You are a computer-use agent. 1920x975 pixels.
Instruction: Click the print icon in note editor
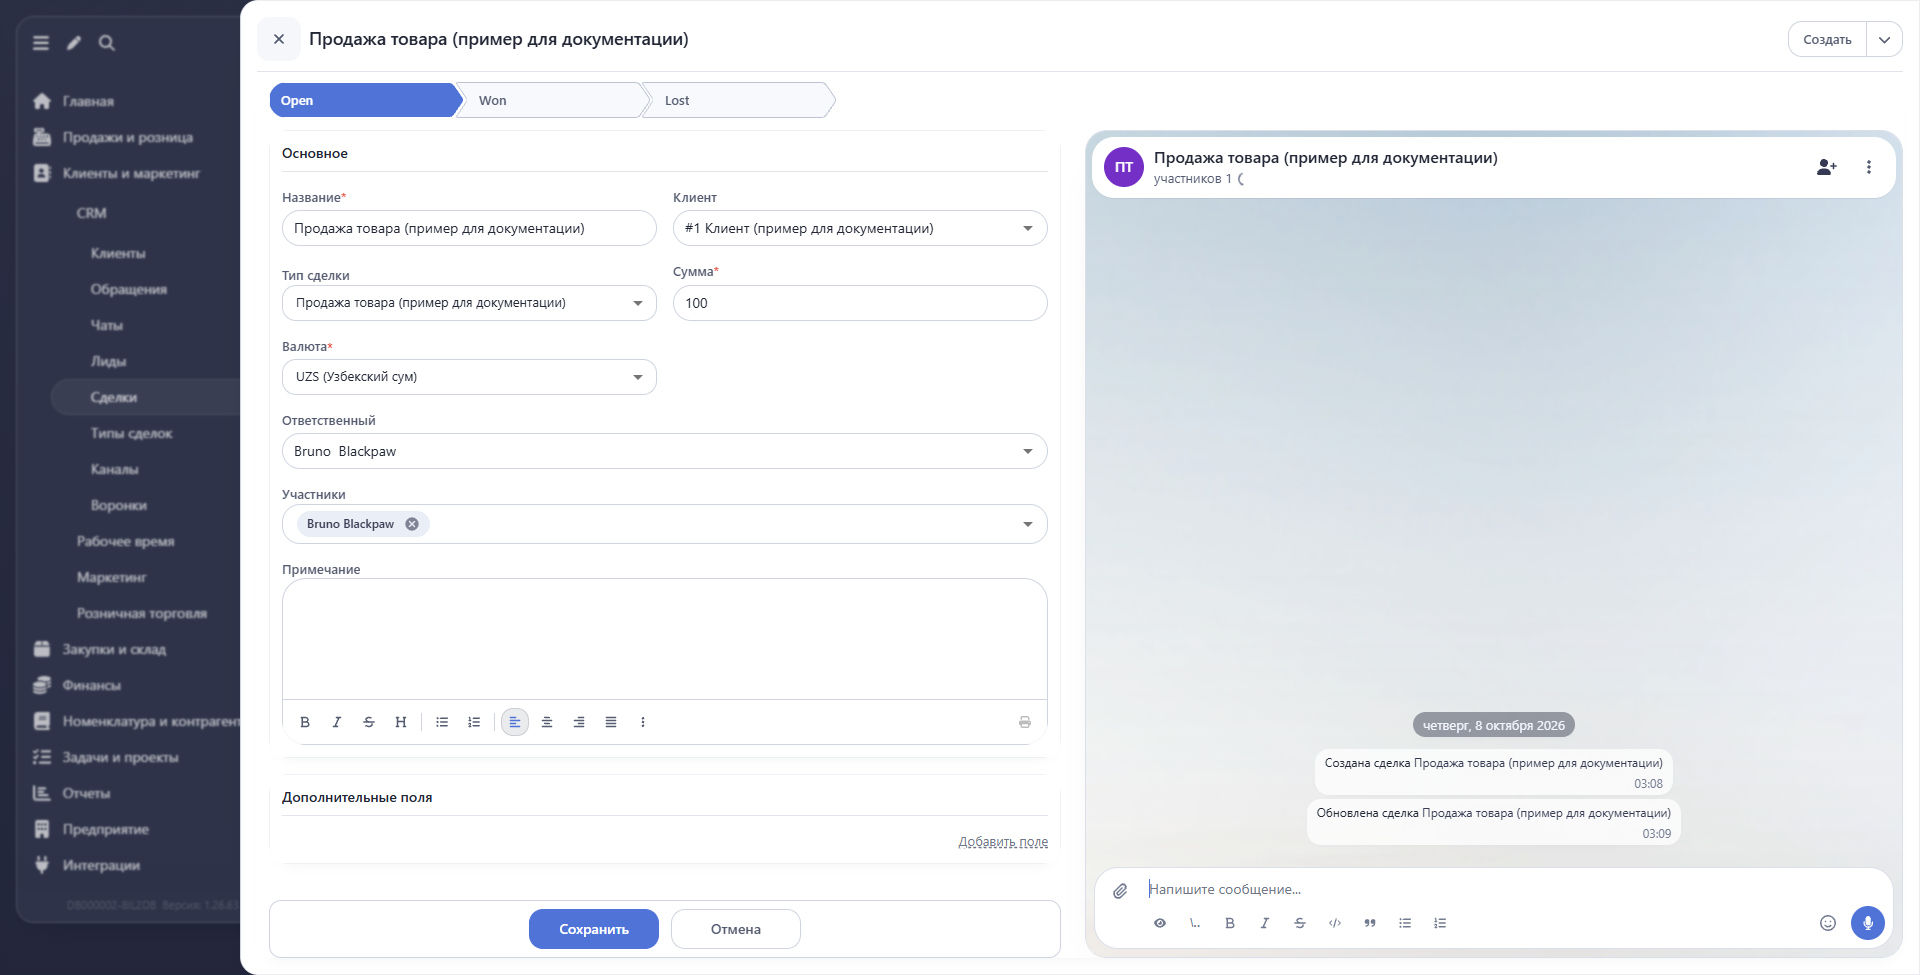tap(1024, 722)
